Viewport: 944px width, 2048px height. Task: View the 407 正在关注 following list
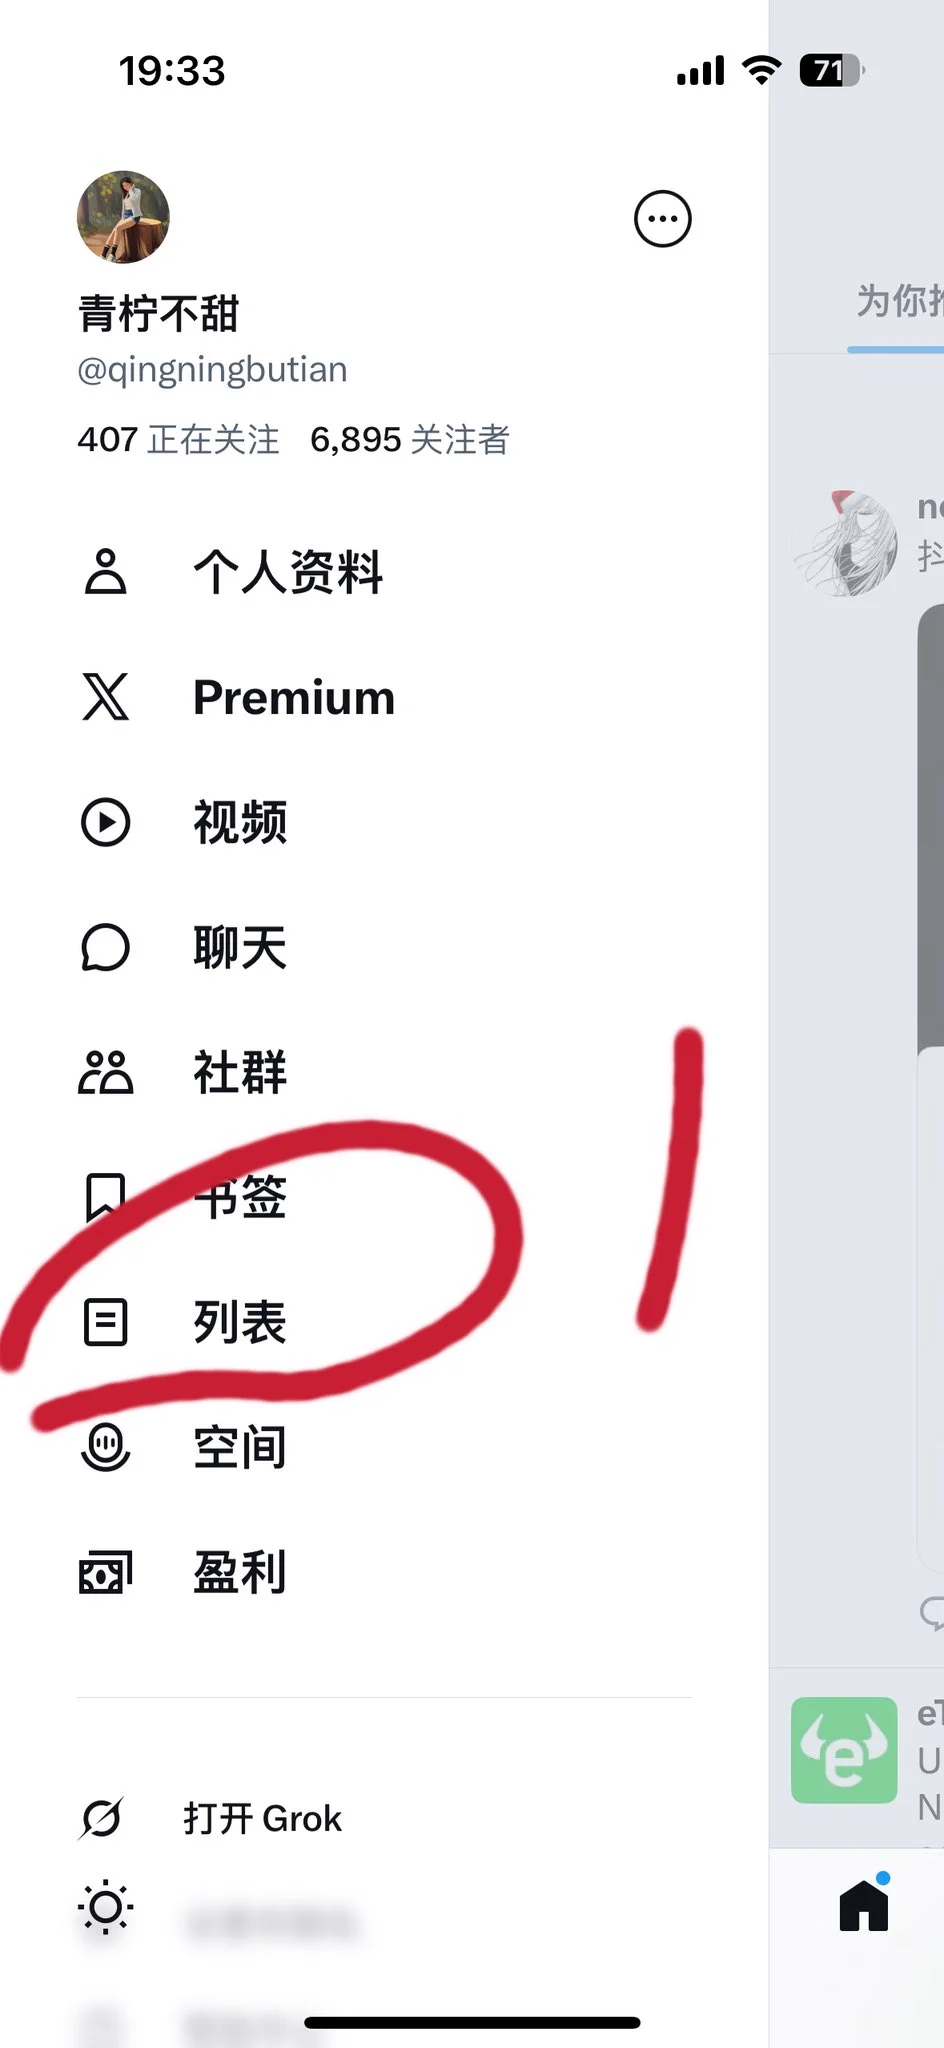[x=178, y=439]
